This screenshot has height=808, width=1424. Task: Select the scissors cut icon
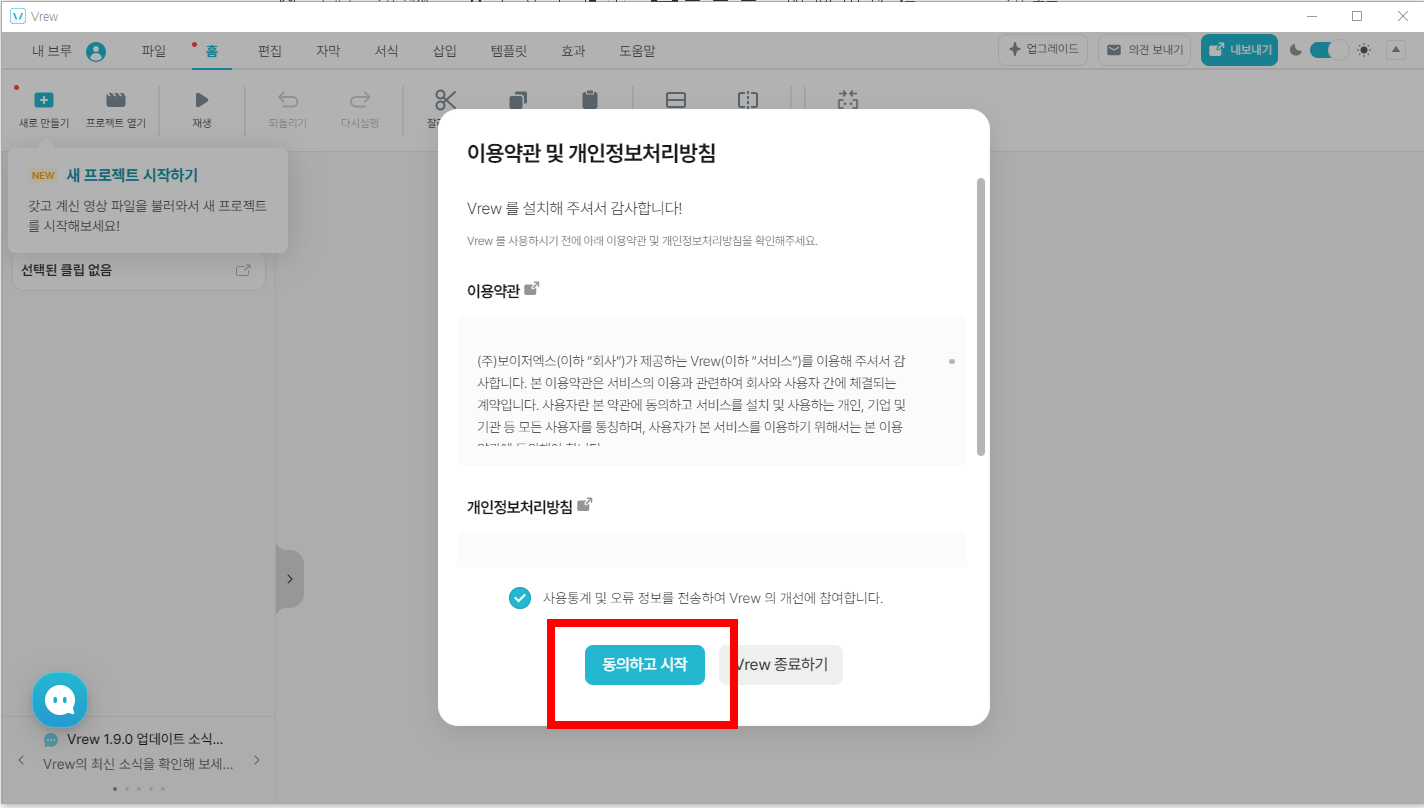click(x=446, y=100)
